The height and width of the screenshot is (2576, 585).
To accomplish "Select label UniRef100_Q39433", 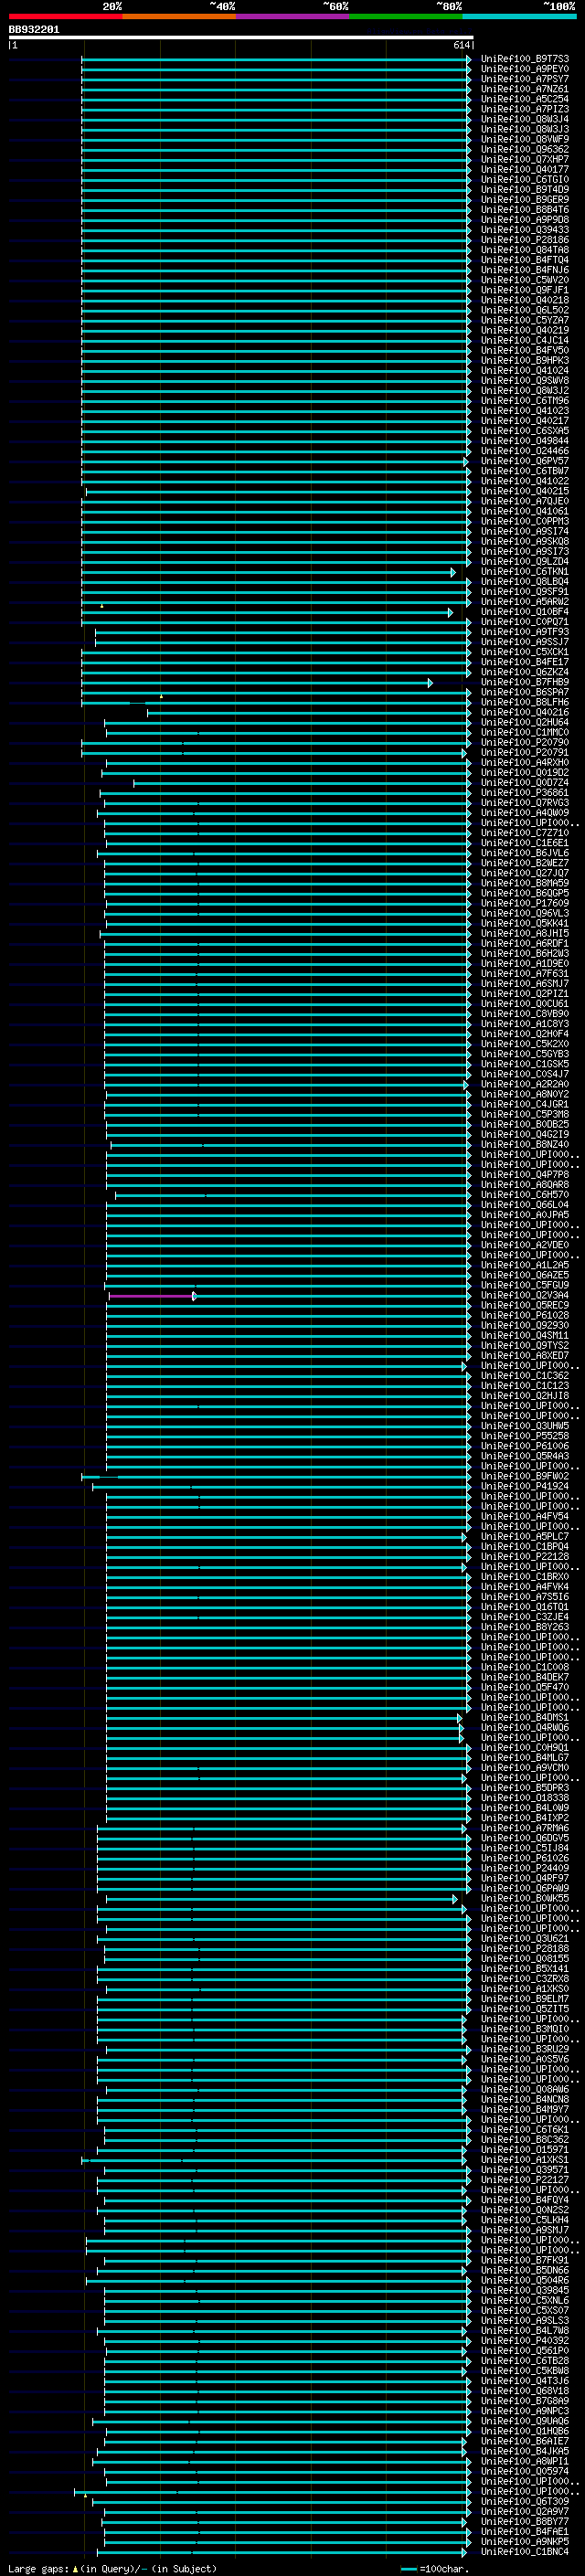I will pos(524,230).
